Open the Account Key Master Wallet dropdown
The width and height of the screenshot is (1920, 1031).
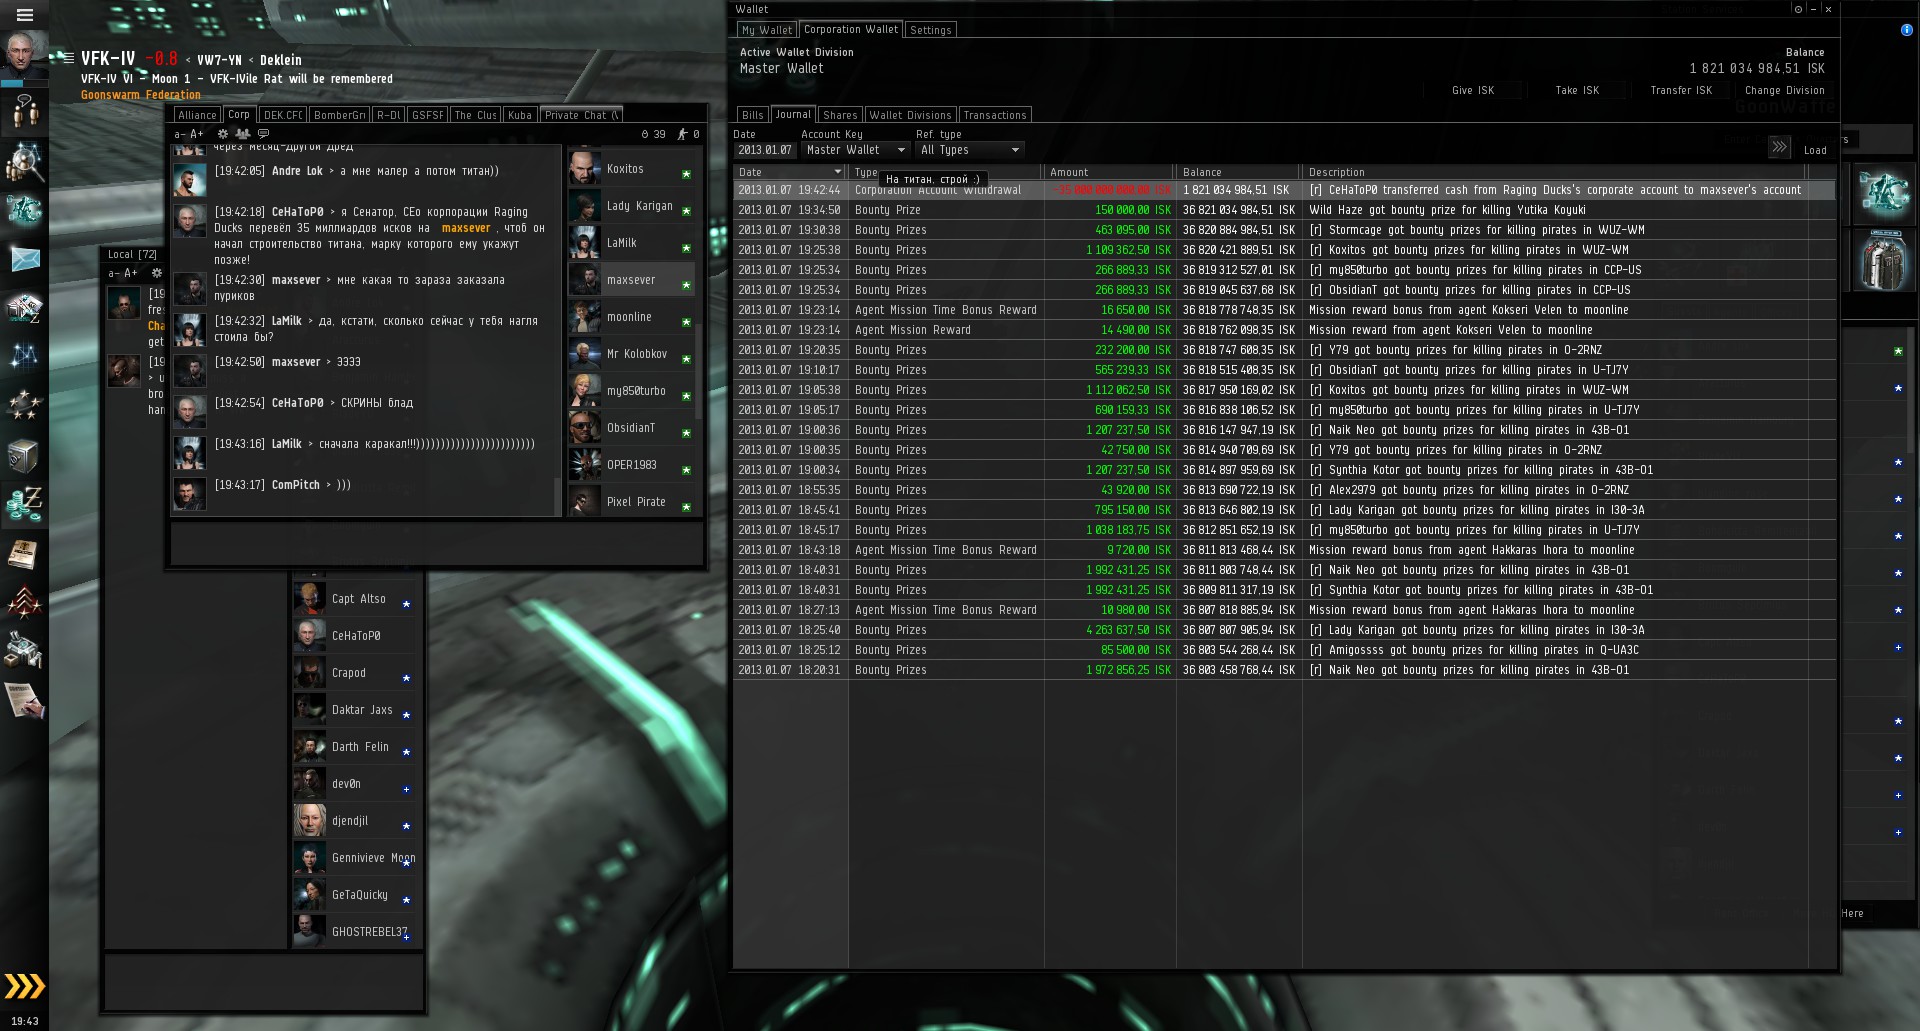coord(855,150)
